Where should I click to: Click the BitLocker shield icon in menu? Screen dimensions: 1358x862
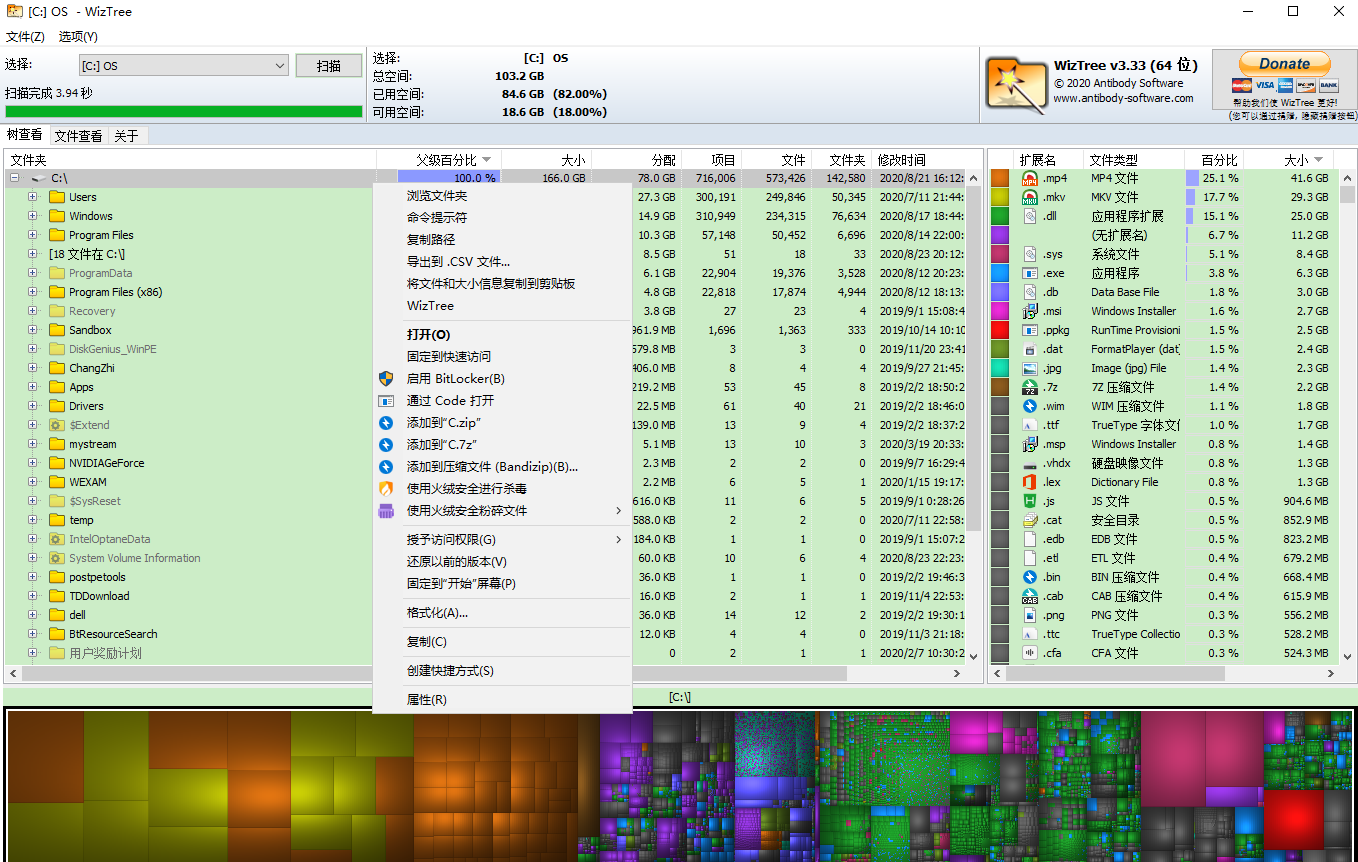tap(386, 379)
